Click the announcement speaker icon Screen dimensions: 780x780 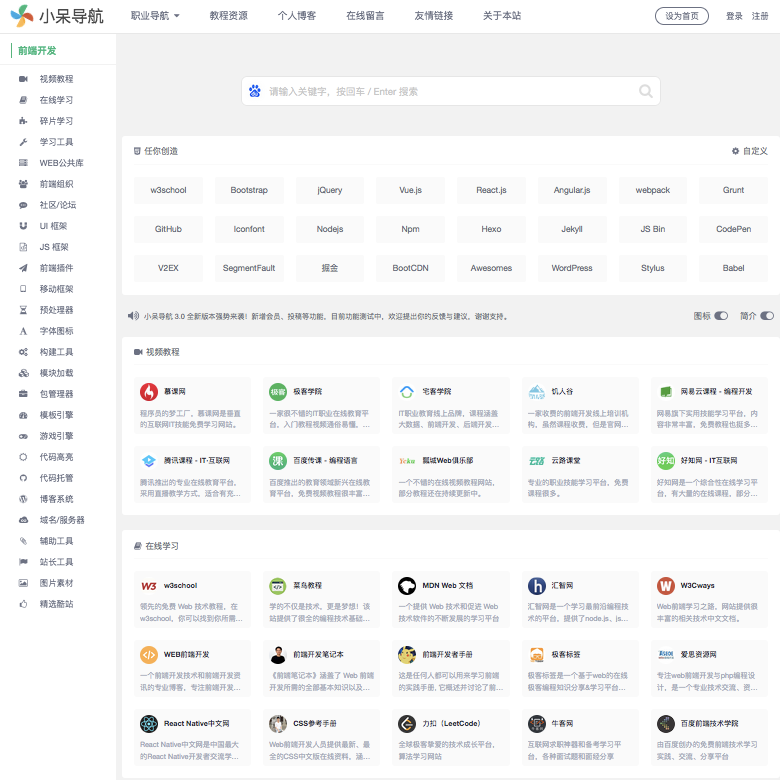[x=133, y=316]
